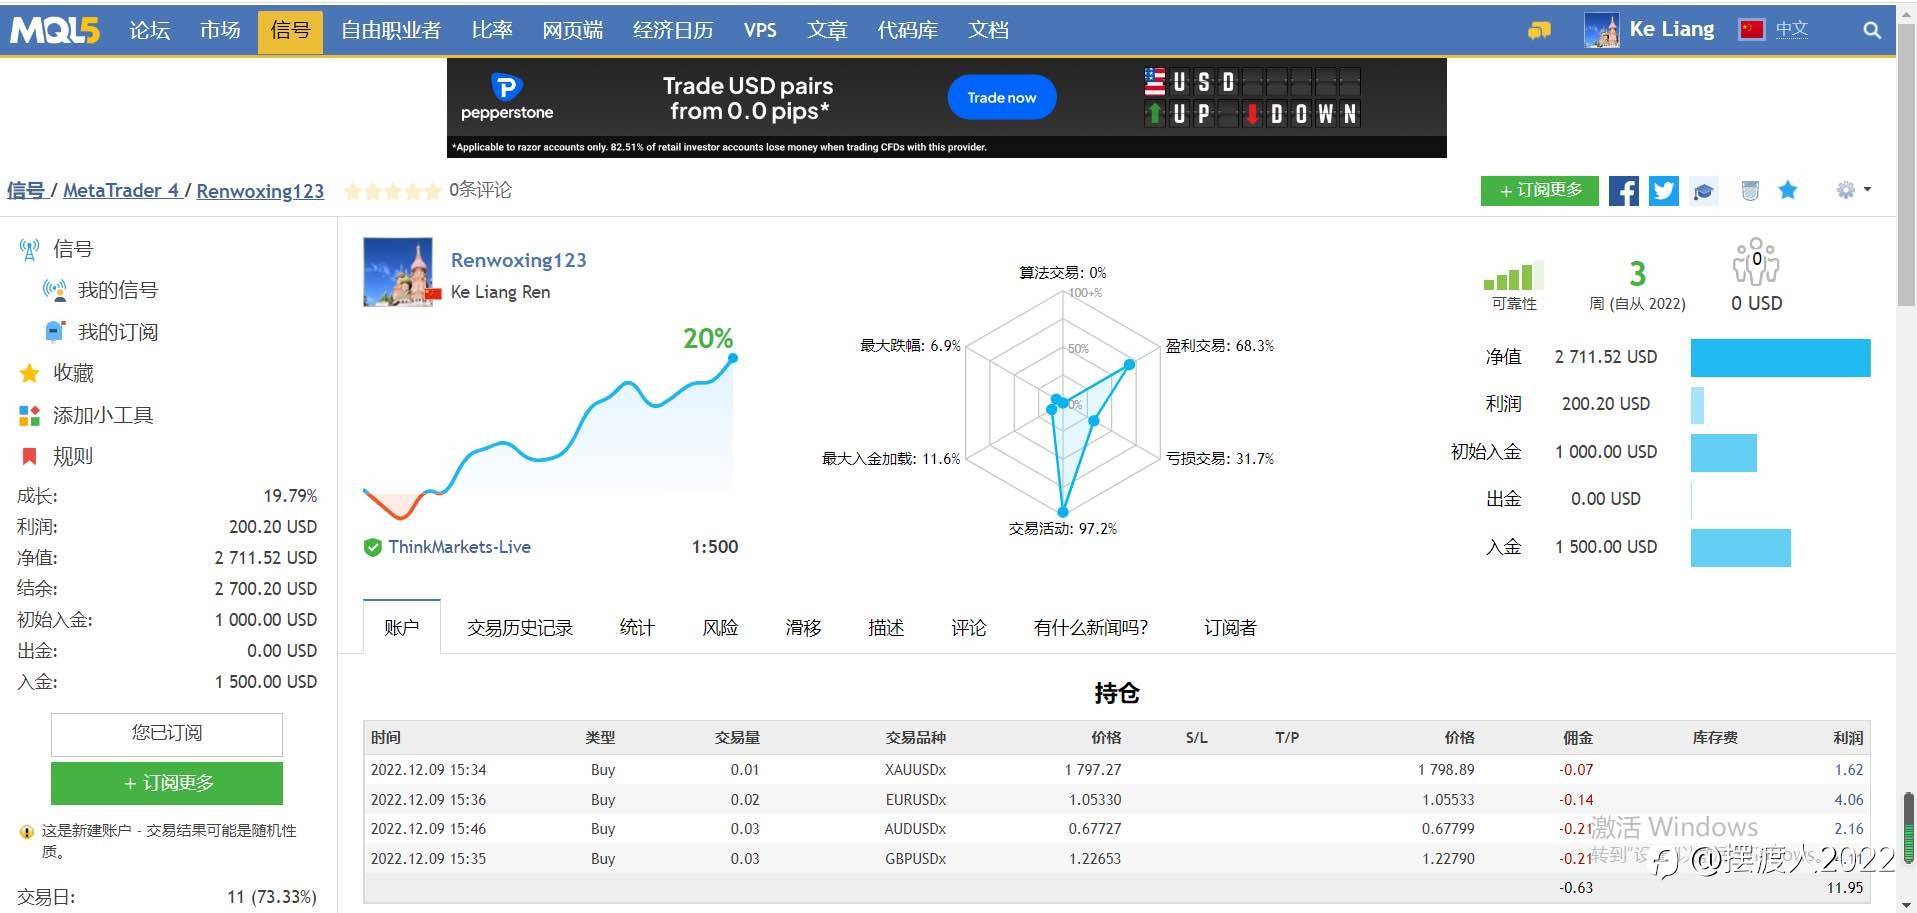This screenshot has width=1917, height=913.
Task: Click Trade now in Pepperstone ad
Action: coord(1002,97)
